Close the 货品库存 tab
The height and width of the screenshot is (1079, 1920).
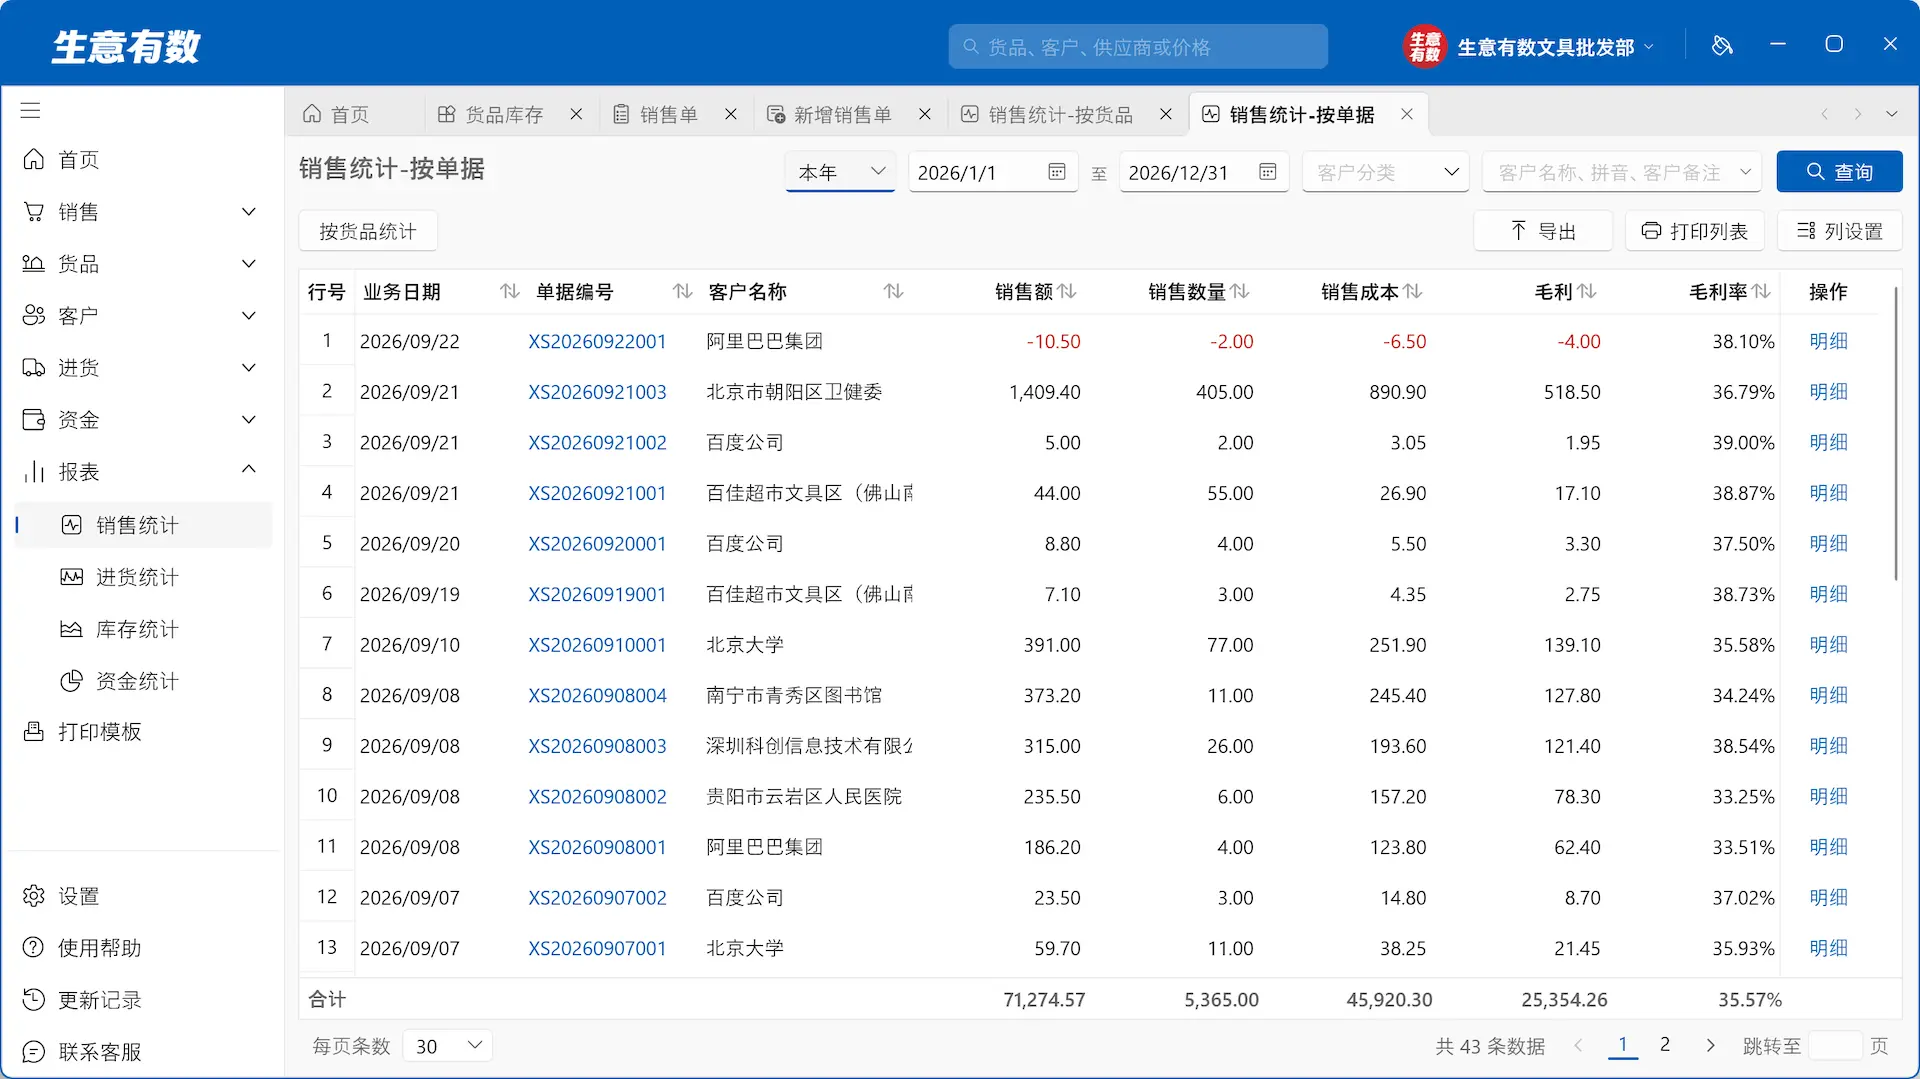tap(576, 114)
